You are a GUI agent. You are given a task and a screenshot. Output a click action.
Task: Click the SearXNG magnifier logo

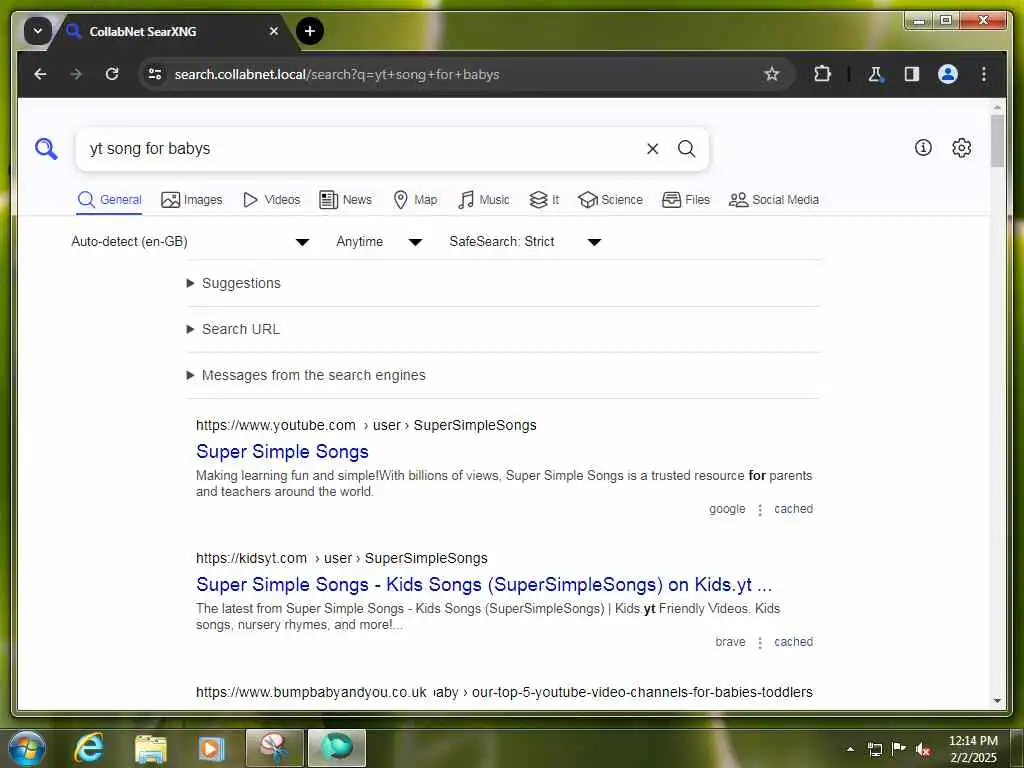click(46, 149)
